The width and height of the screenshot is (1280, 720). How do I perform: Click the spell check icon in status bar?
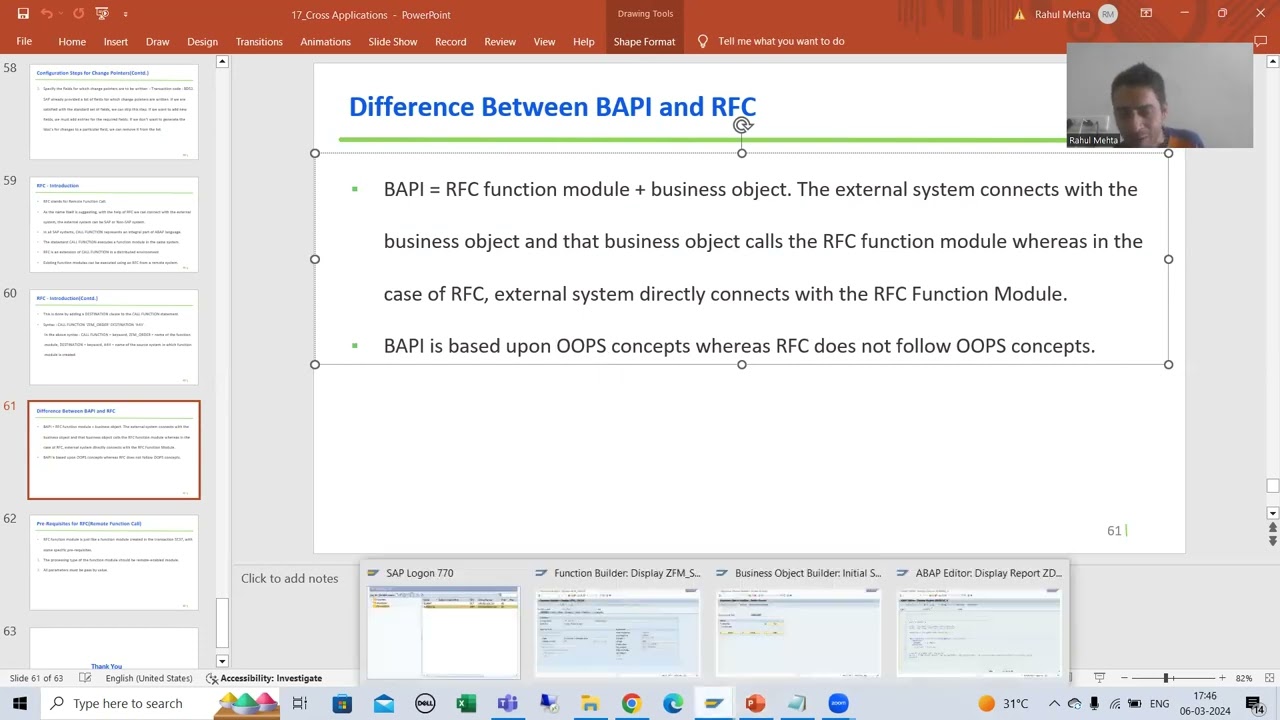click(85, 678)
